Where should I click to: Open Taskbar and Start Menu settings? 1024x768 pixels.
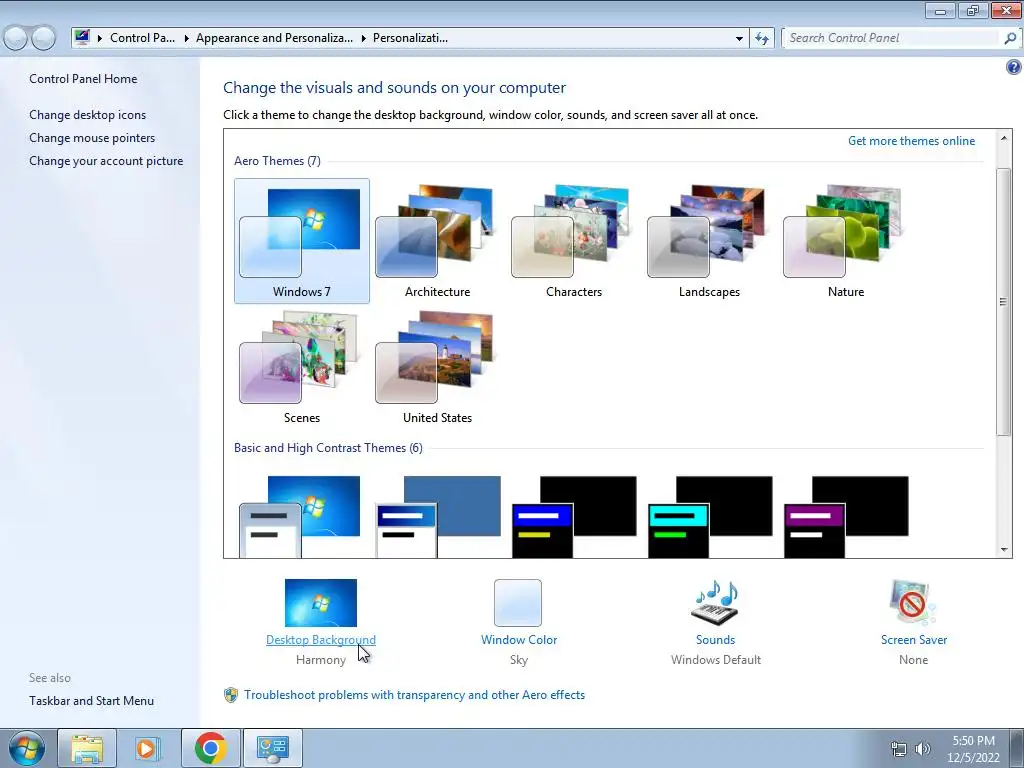(91, 701)
